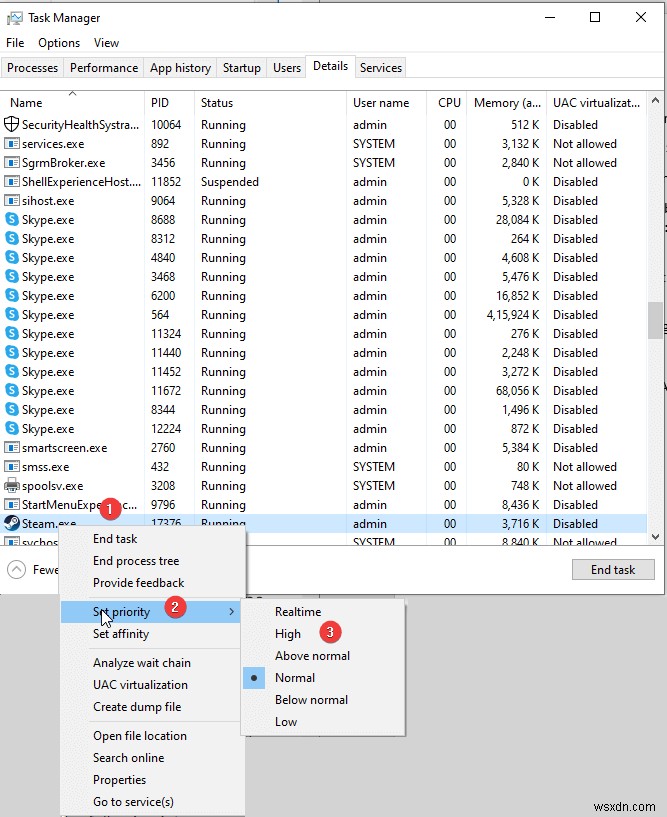Click the spoolsv.exe printer icon
This screenshot has height=817, width=667.
[11, 486]
